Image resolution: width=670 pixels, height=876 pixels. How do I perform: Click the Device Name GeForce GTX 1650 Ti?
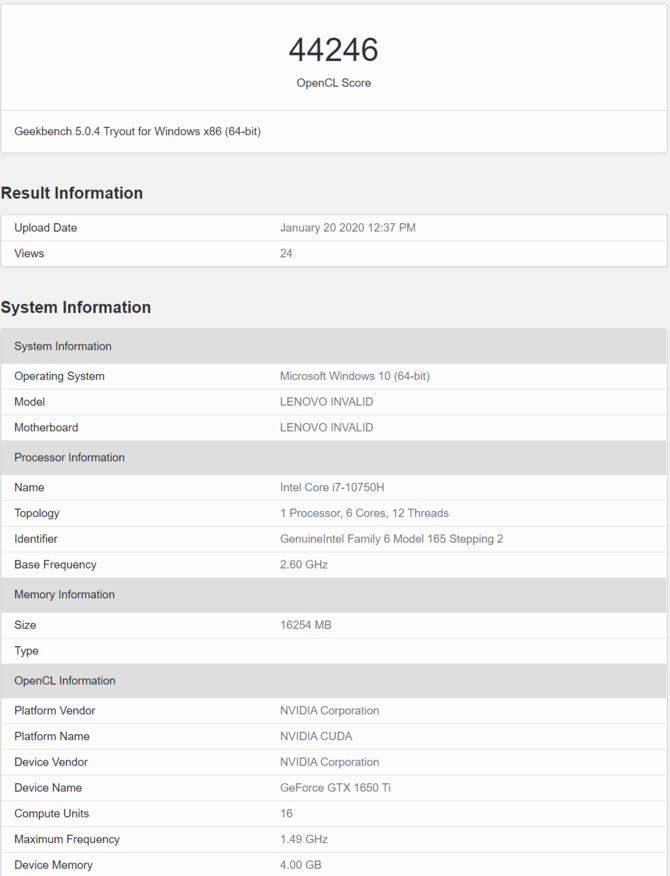(335, 788)
